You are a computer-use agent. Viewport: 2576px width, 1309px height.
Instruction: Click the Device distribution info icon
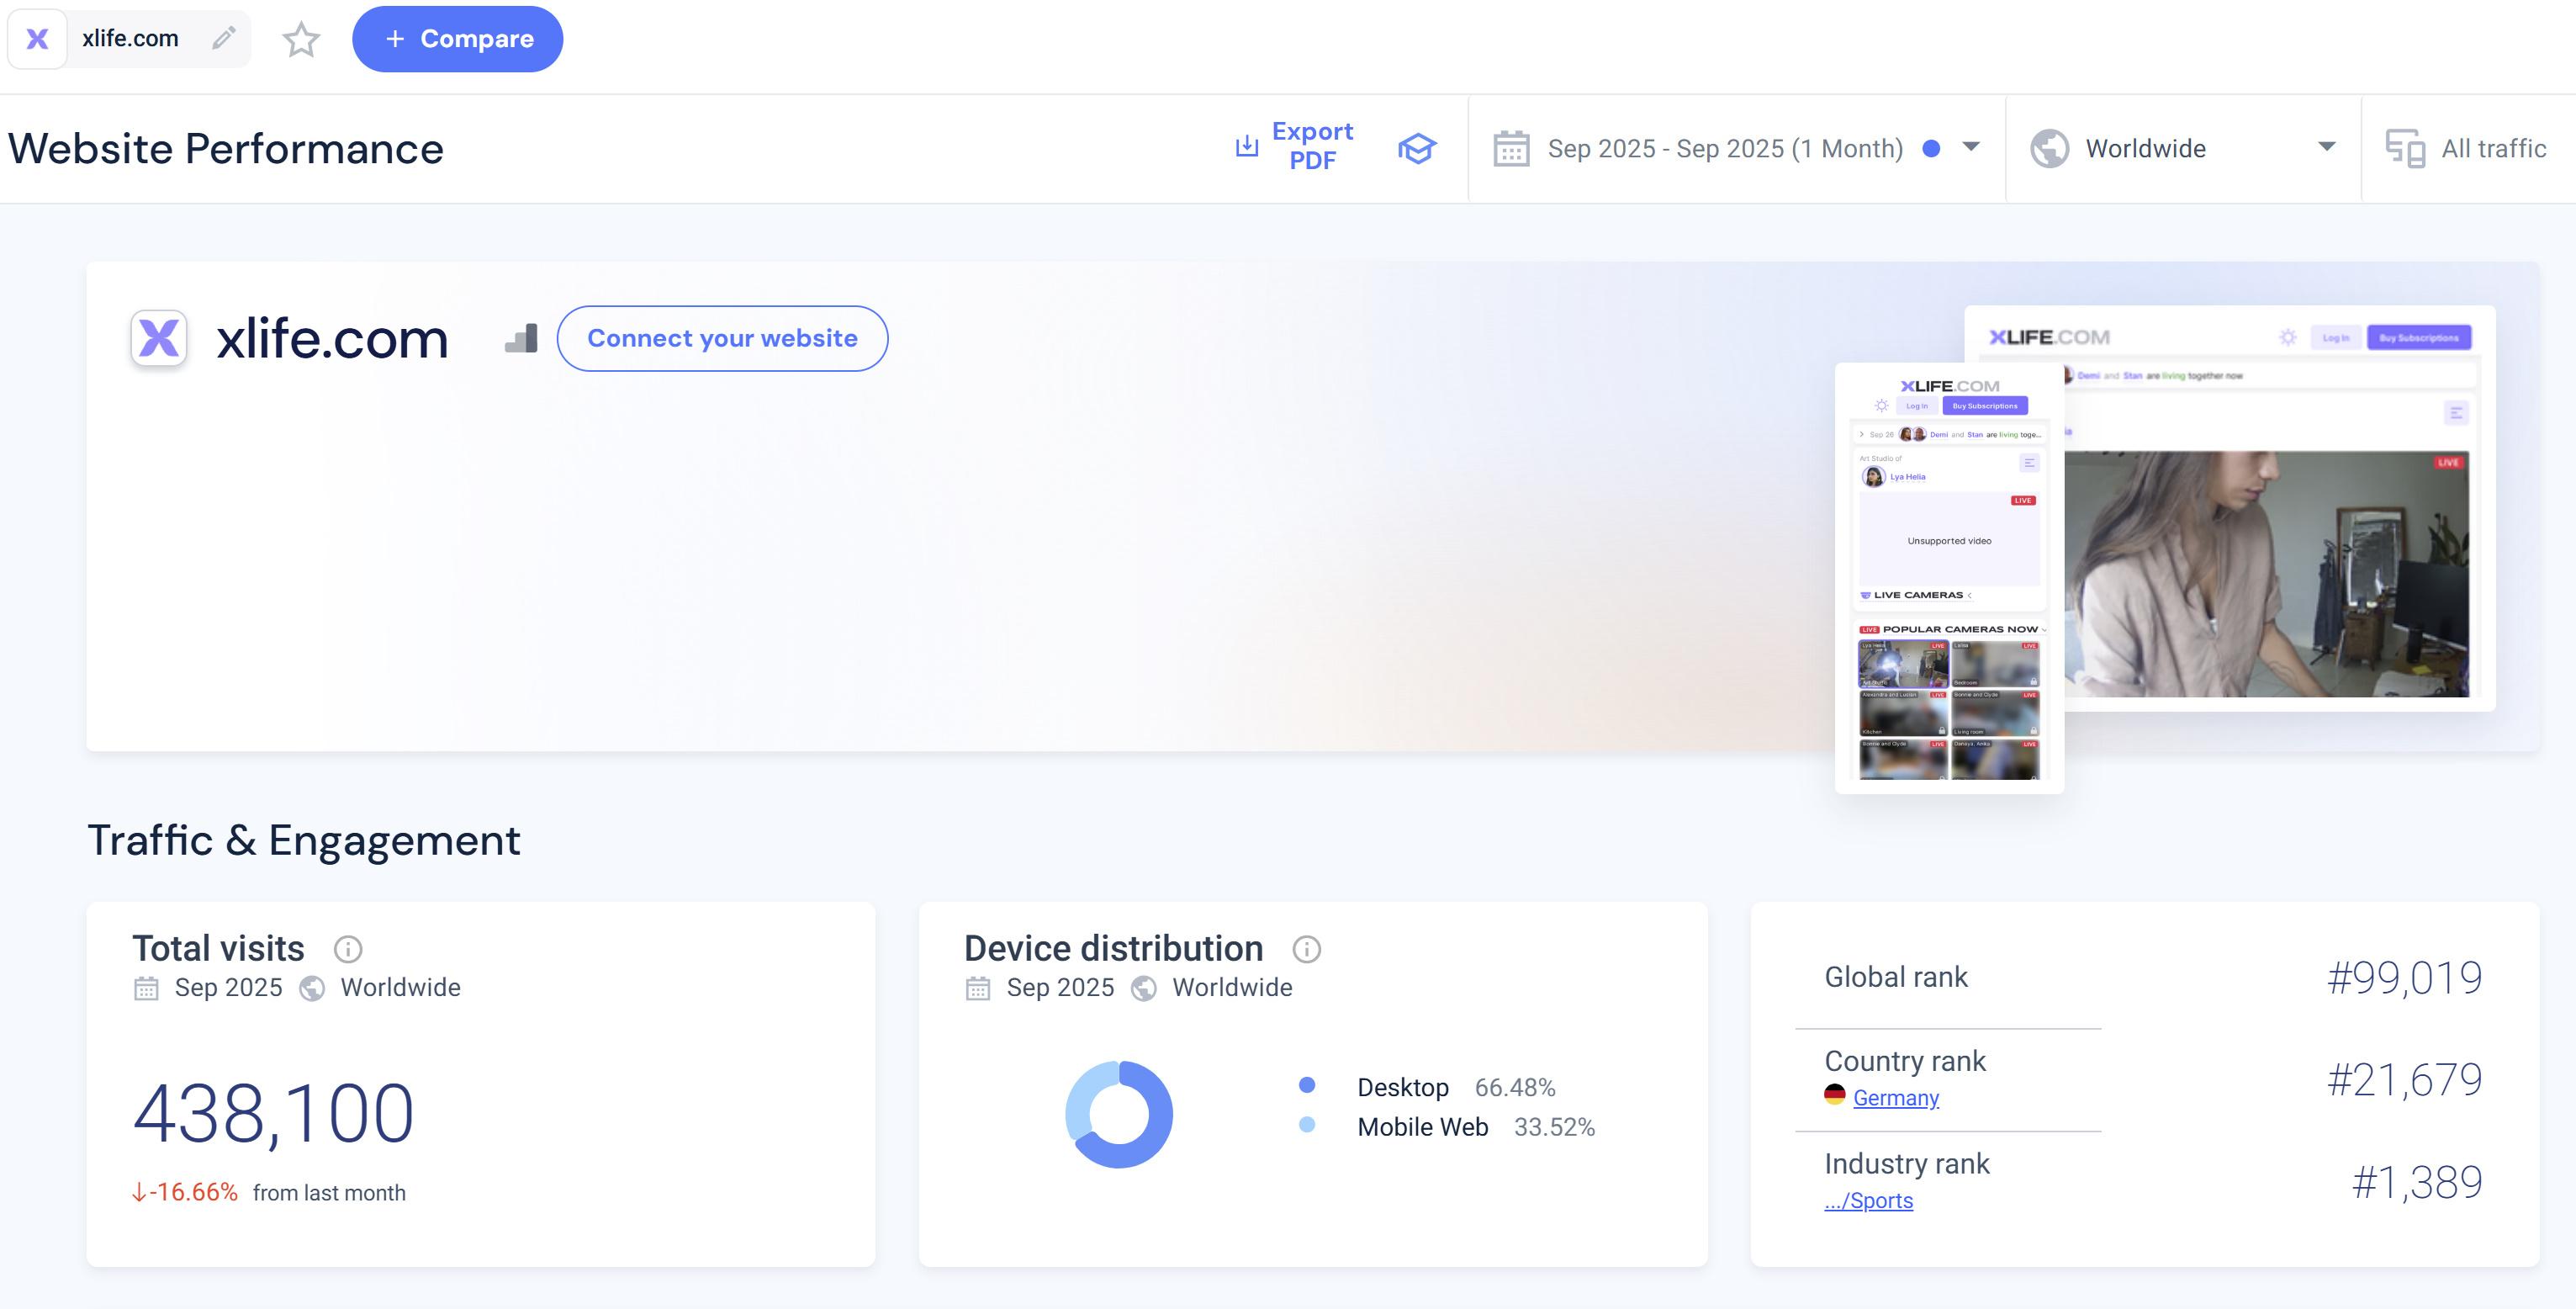tap(1306, 948)
